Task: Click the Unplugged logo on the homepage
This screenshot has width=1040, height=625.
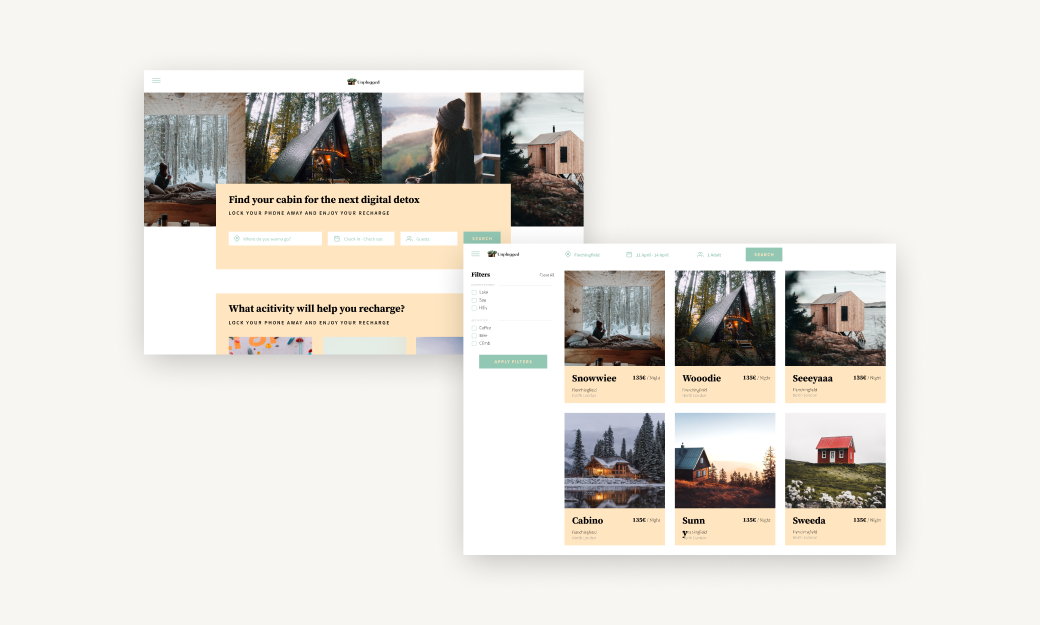Action: click(363, 82)
